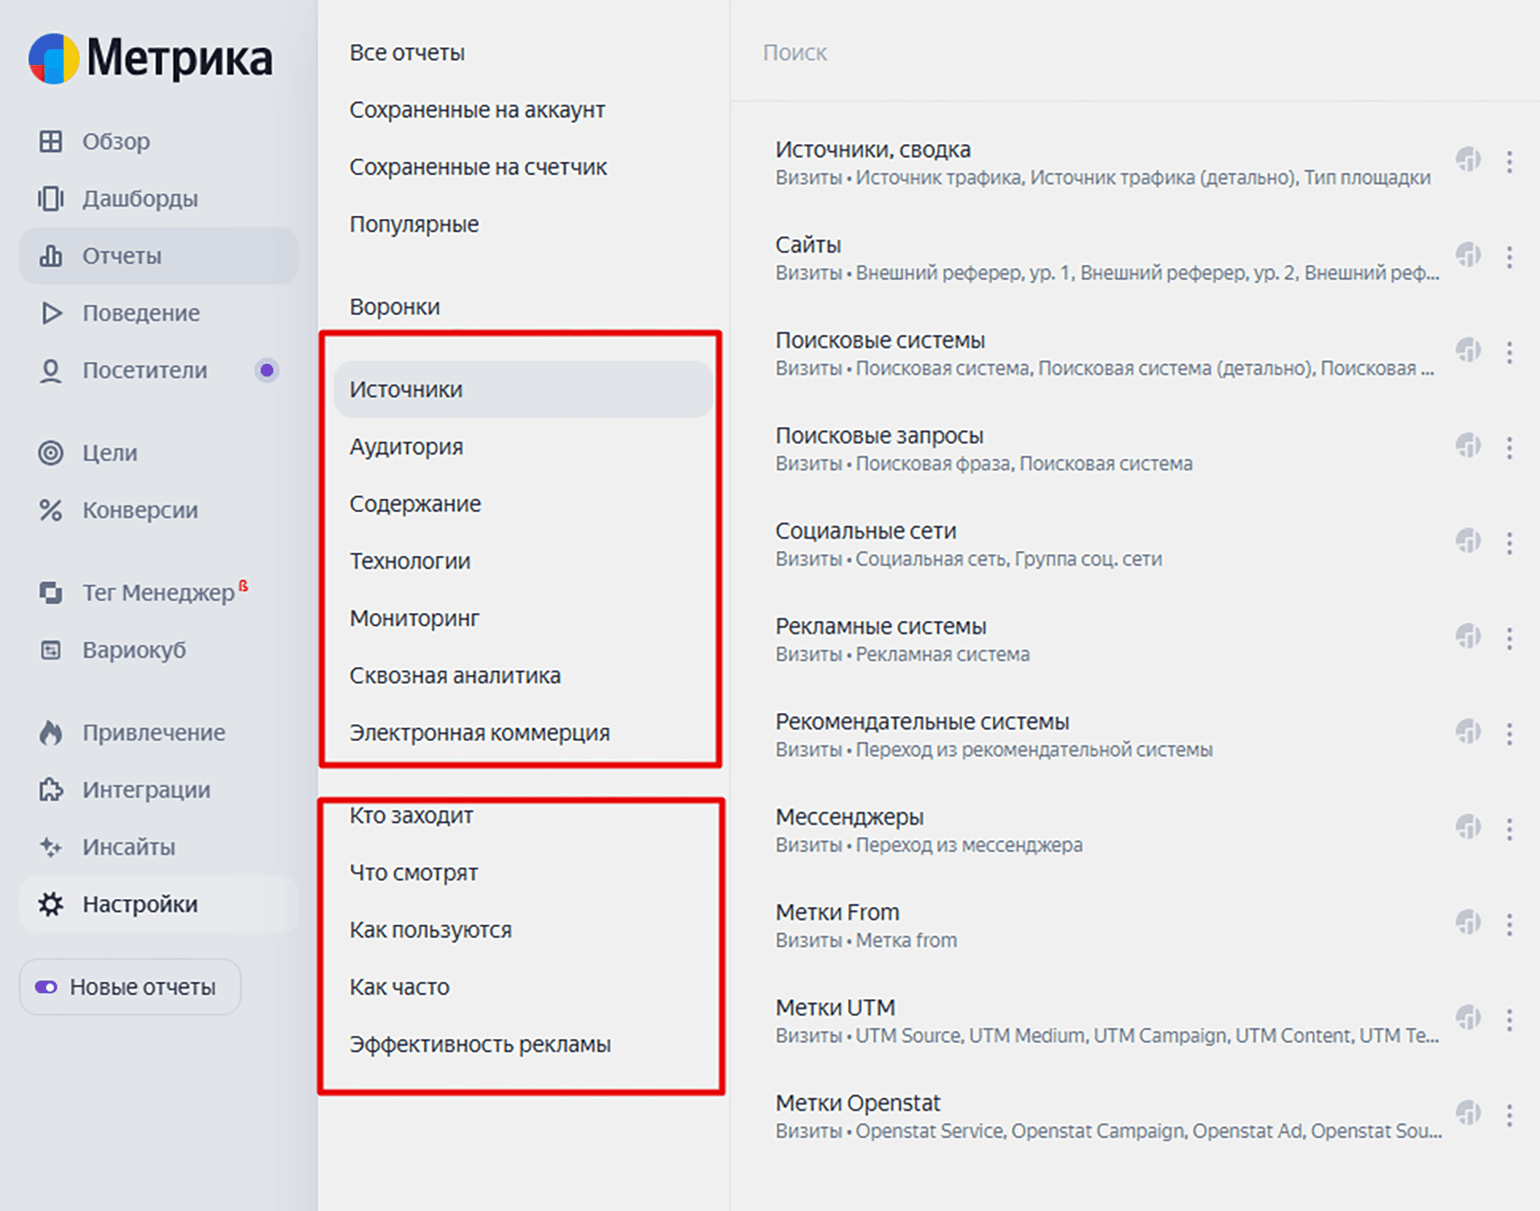Open the Мессенджеры report

pyautogui.click(x=849, y=817)
